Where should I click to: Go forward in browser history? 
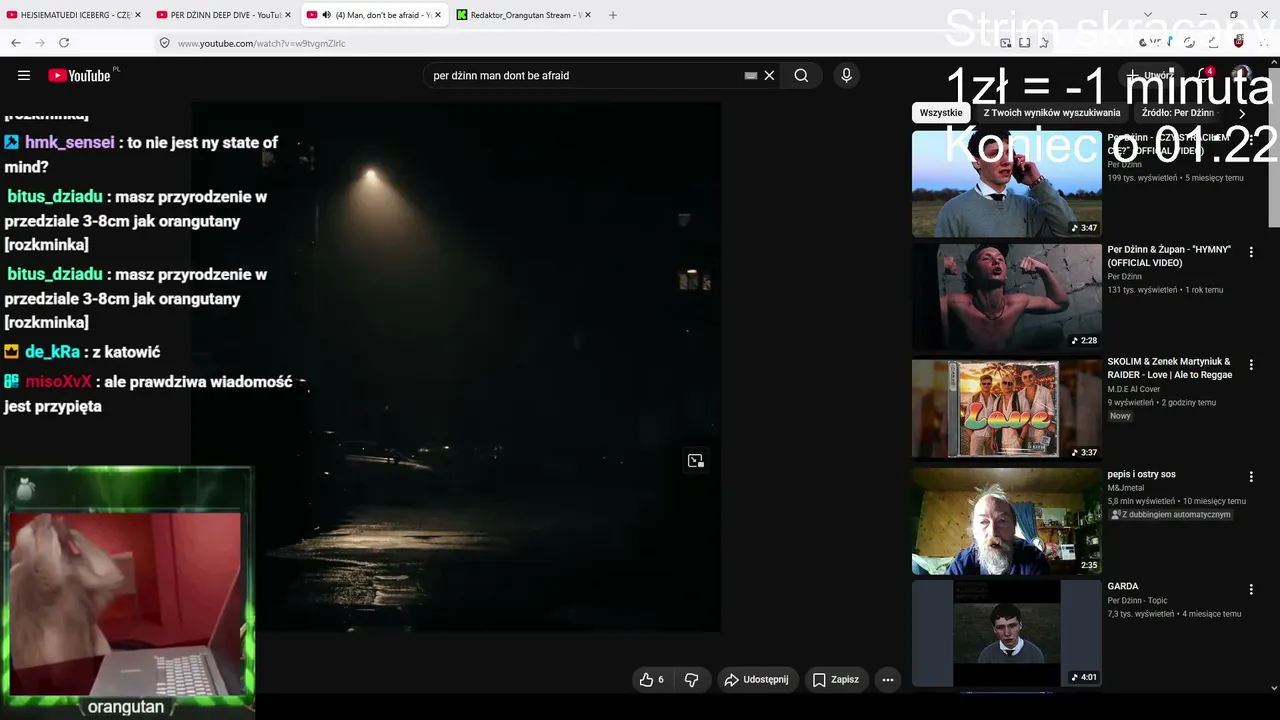click(x=40, y=43)
